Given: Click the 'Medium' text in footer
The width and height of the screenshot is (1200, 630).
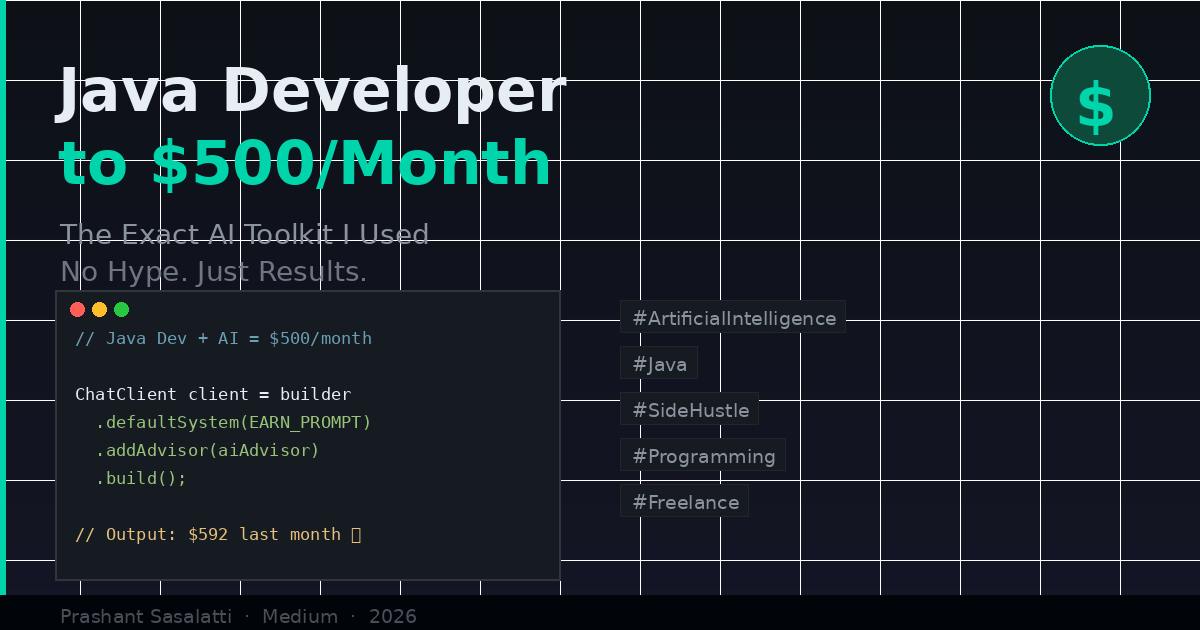Looking at the screenshot, I should click(299, 617).
